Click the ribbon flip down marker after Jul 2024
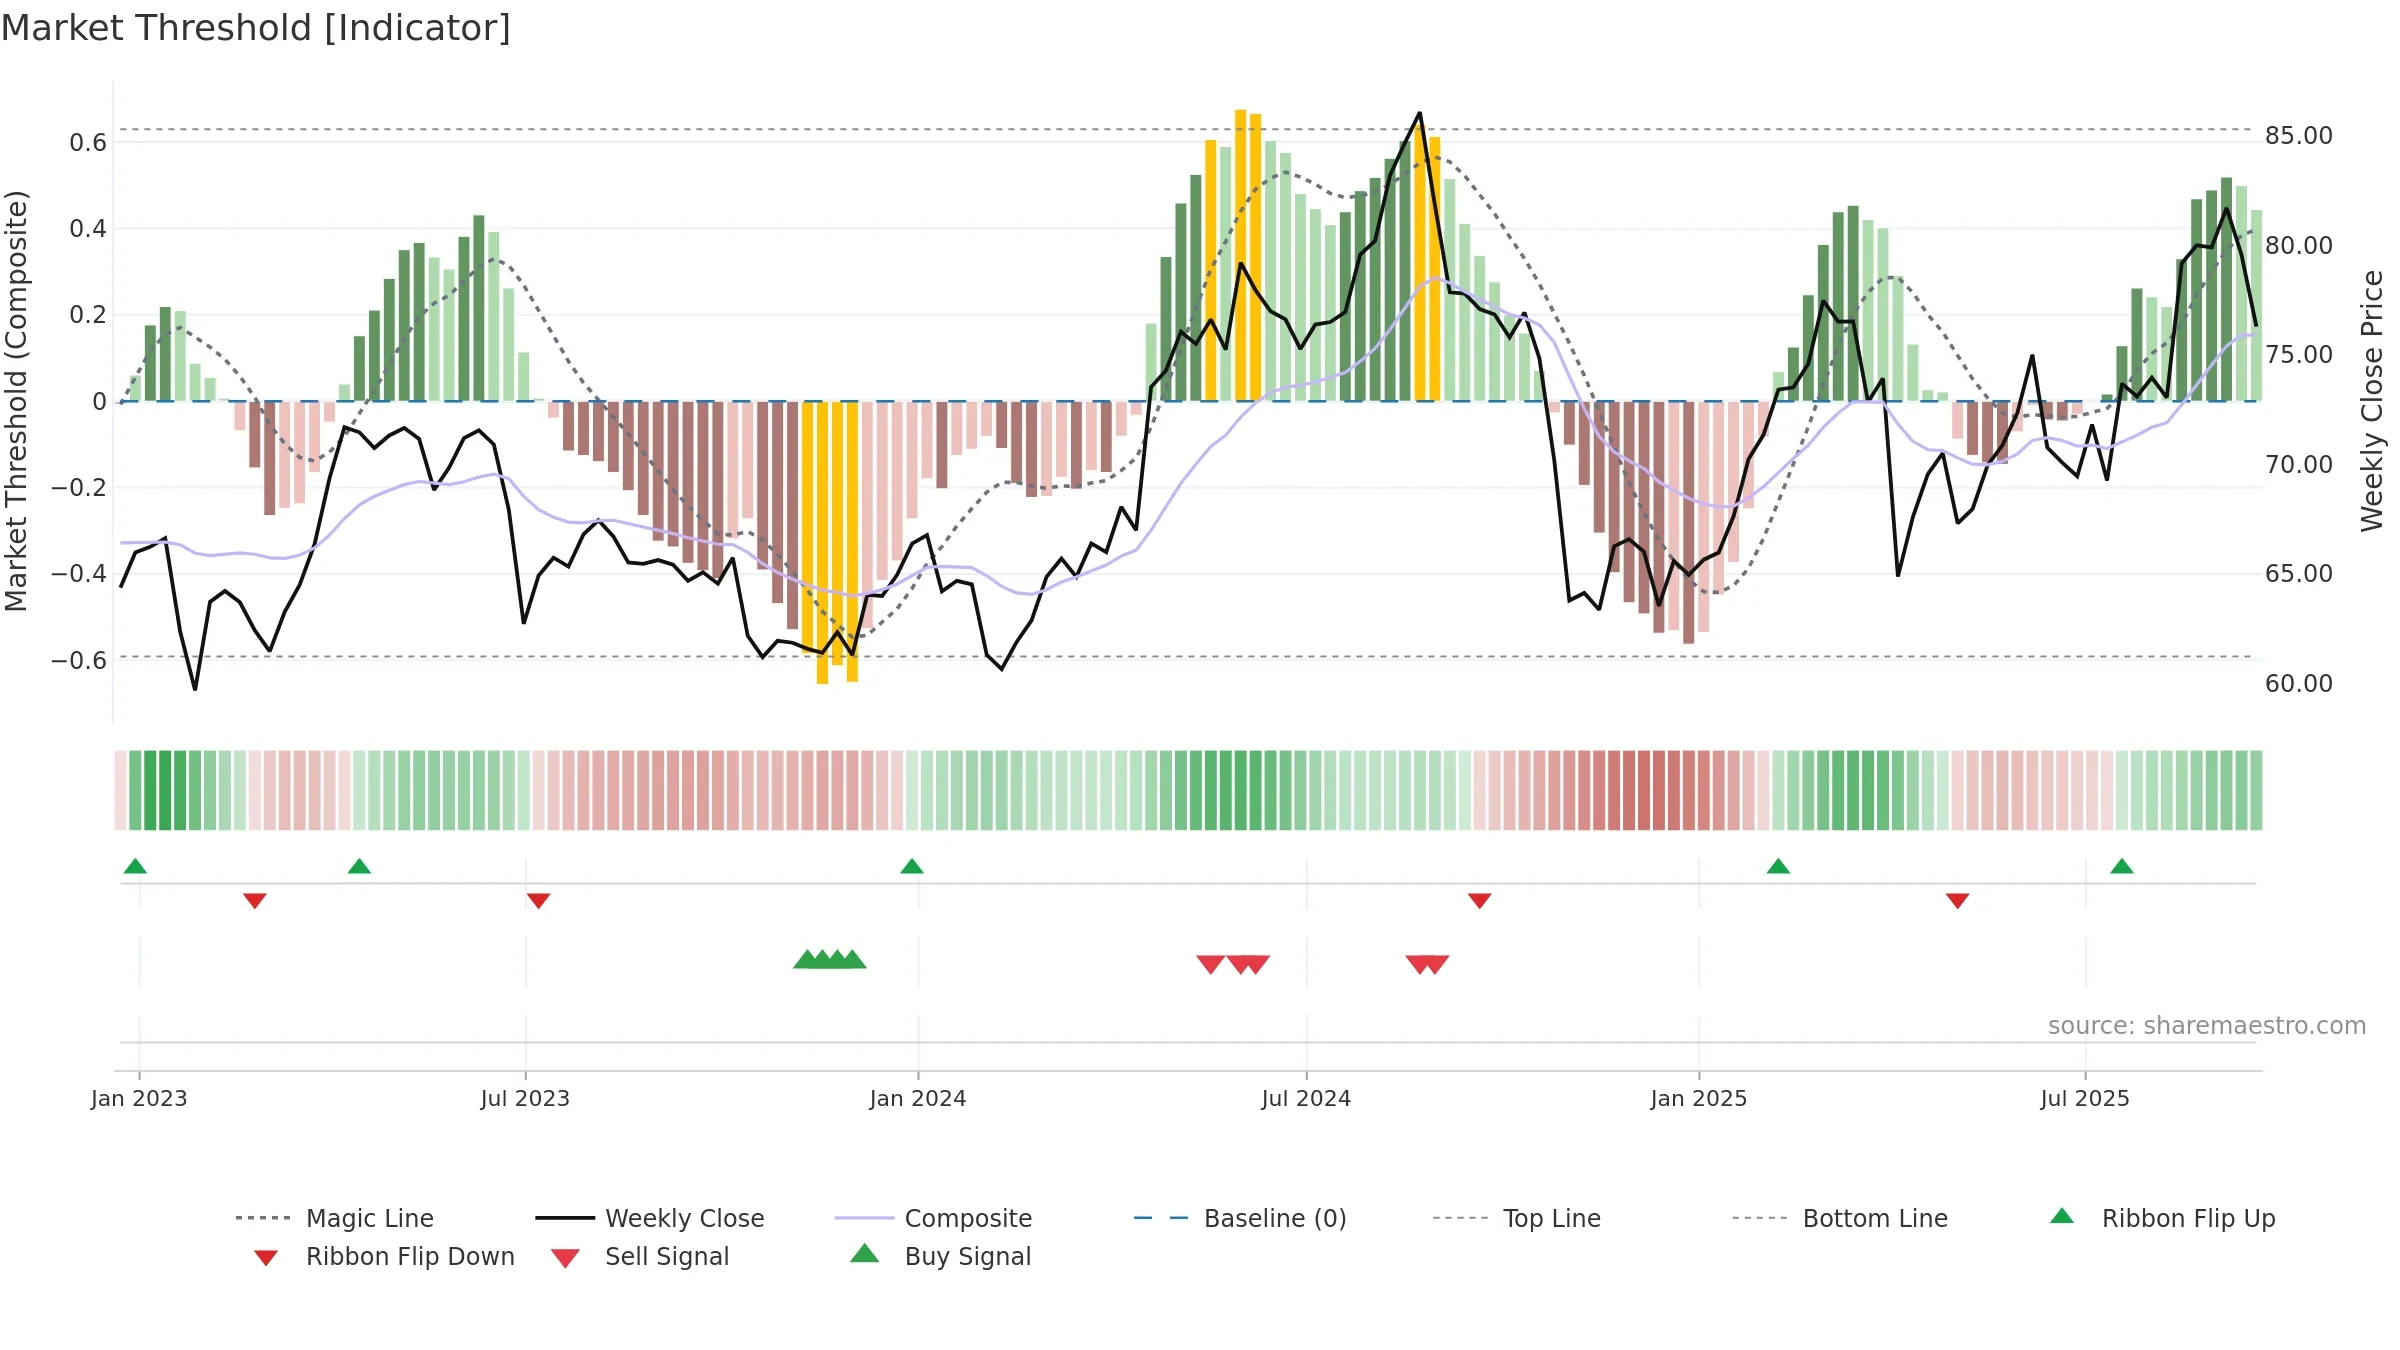The width and height of the screenshot is (2400, 1350). 1480,901
